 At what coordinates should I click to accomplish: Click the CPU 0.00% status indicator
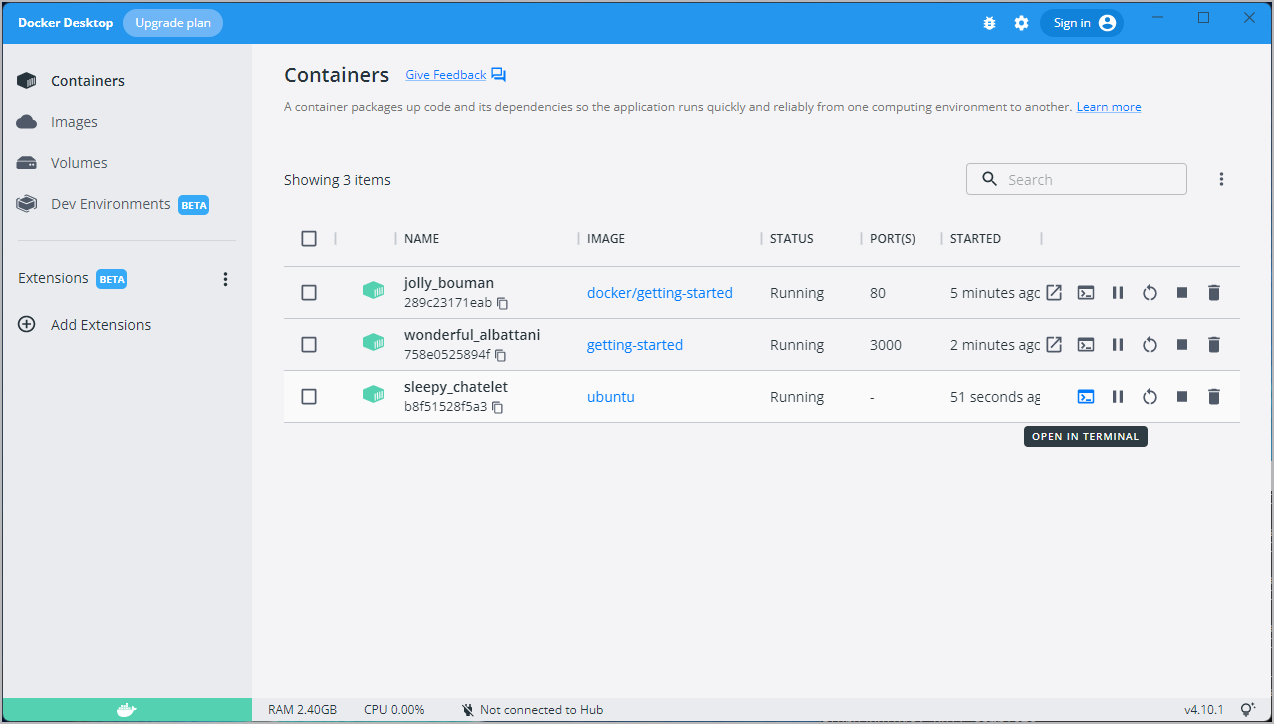[x=394, y=710]
